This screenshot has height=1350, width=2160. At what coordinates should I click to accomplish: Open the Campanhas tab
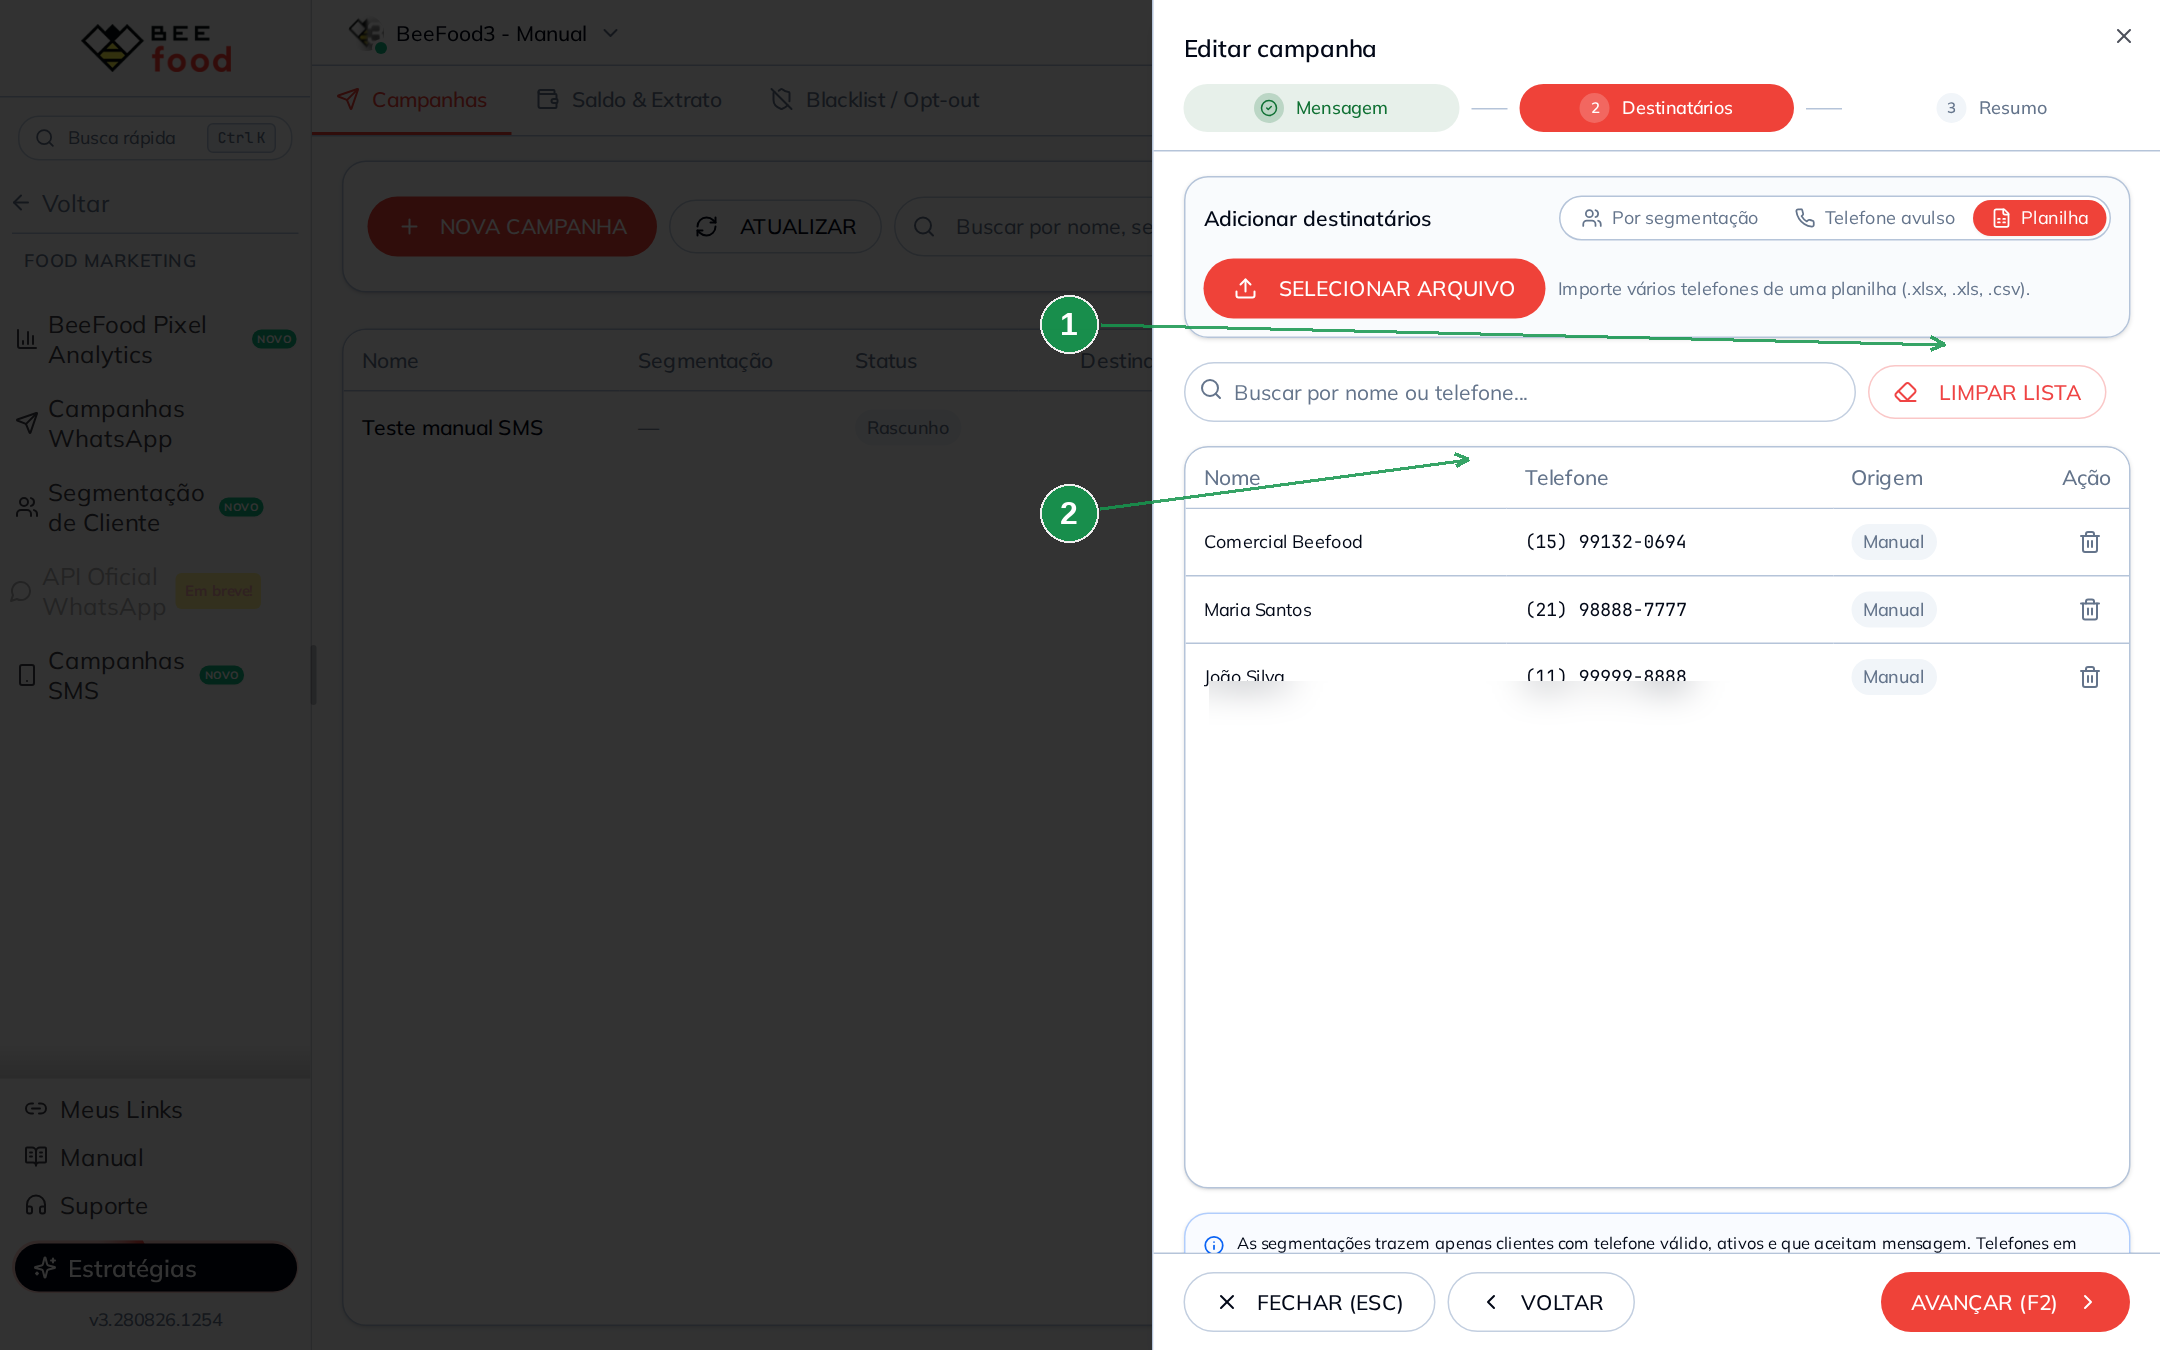(412, 100)
